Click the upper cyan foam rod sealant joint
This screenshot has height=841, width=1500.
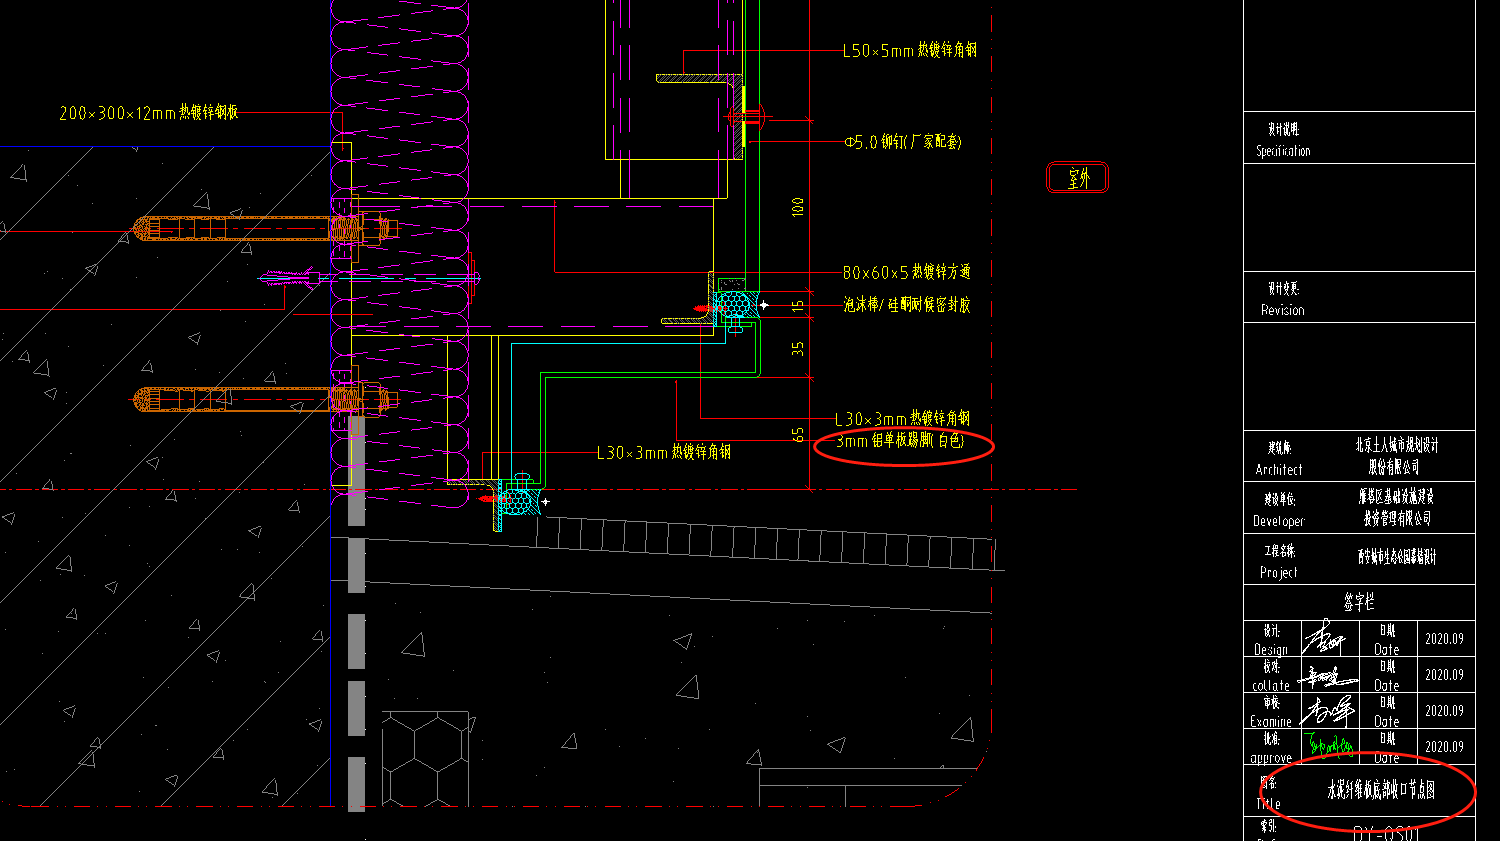coord(737,304)
